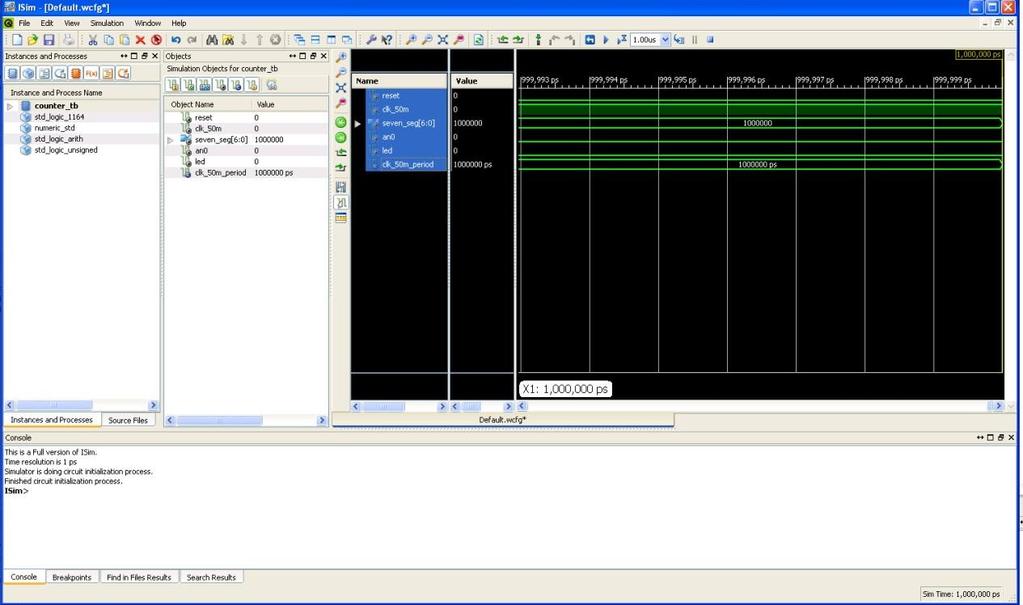Click the Add Marker green icon in toolbar
The image size is (1023, 605).
click(538, 40)
